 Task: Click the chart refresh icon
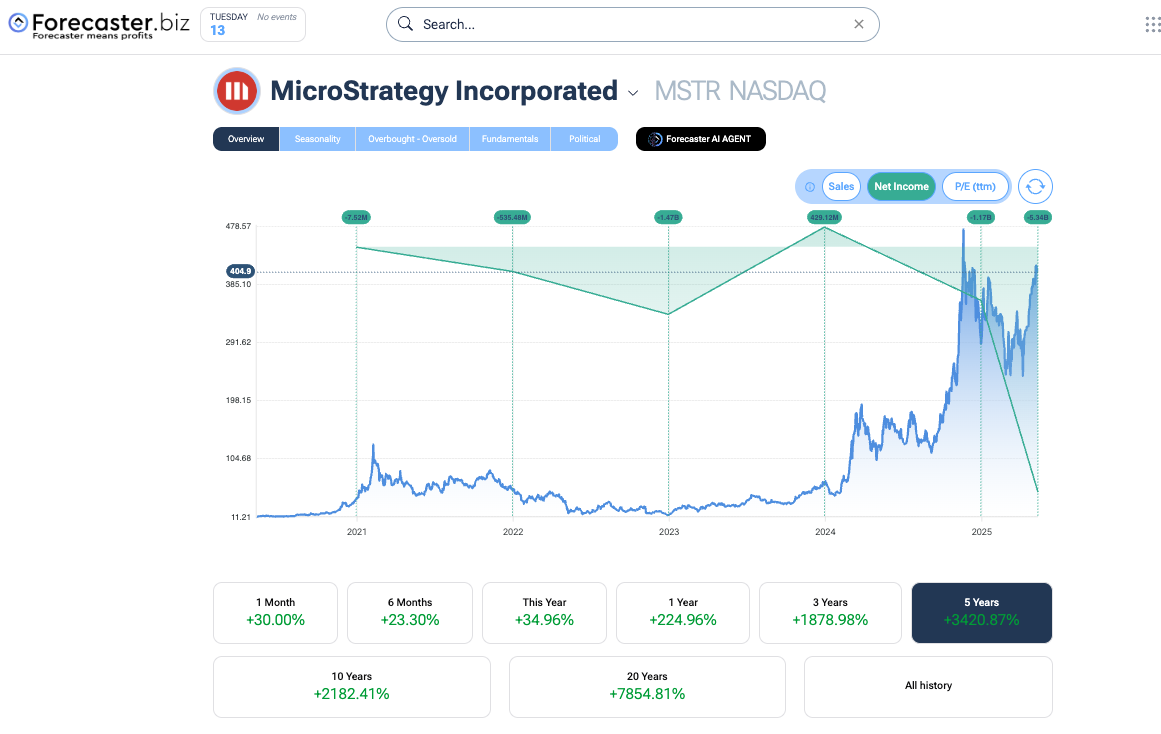(x=1035, y=186)
